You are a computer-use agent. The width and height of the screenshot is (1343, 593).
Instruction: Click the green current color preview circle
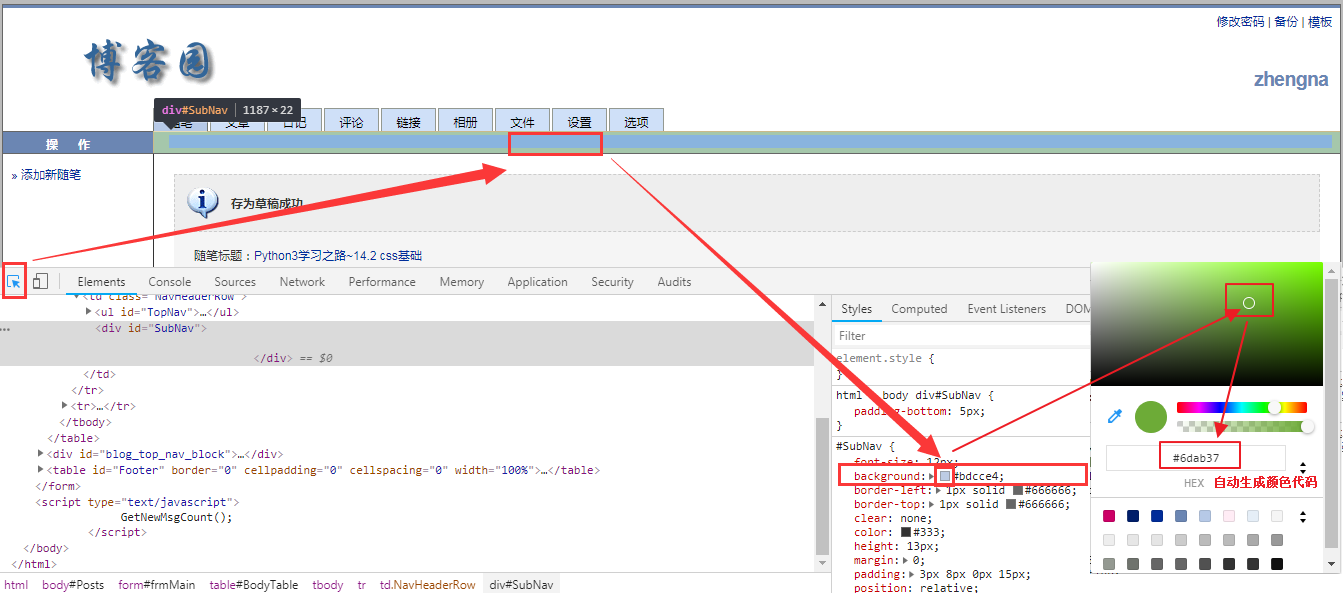click(1151, 416)
